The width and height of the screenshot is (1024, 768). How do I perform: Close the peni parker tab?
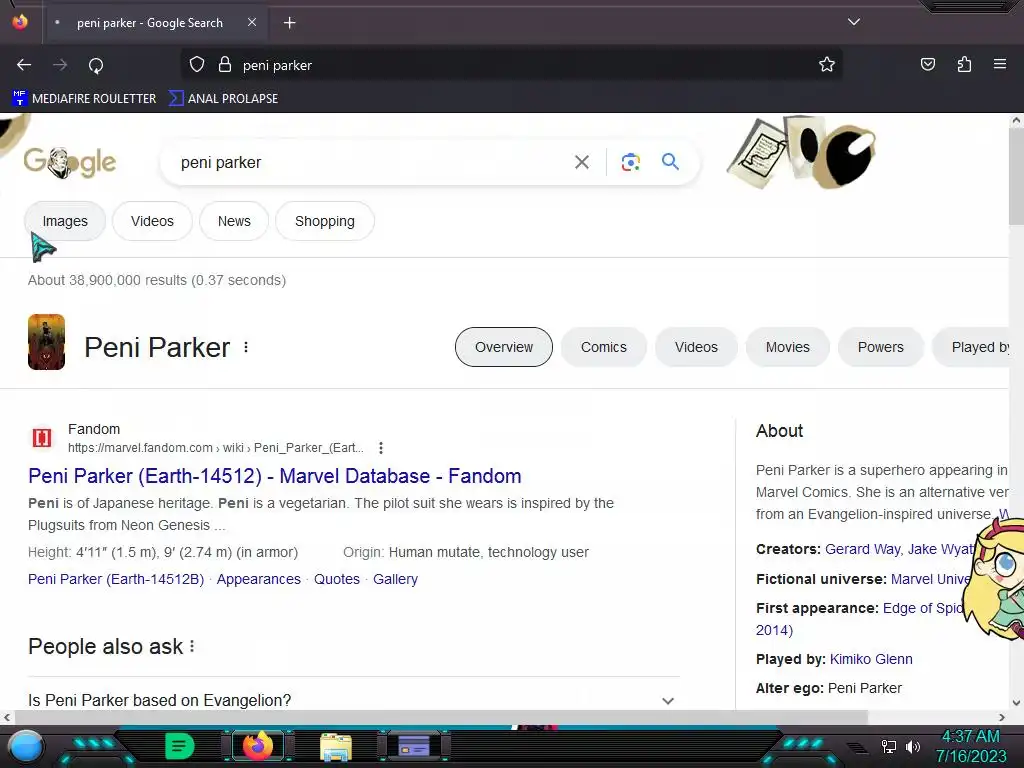coord(252,22)
